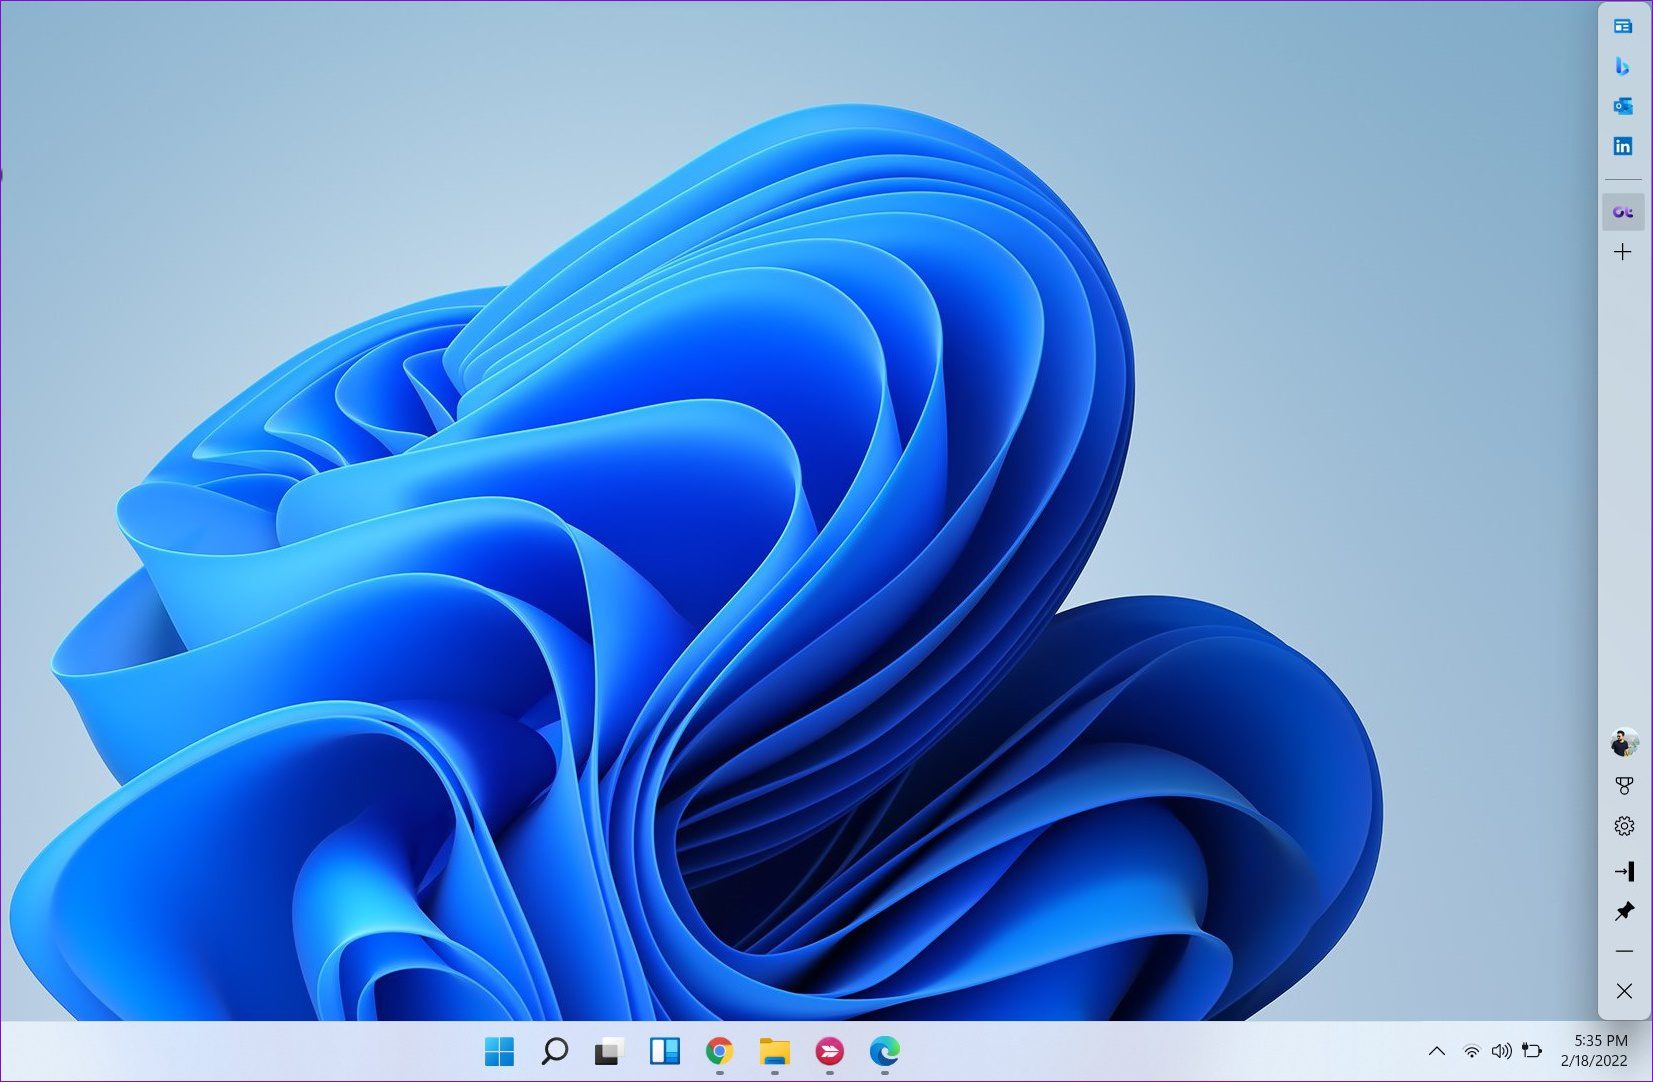The width and height of the screenshot is (1653, 1082).
Task: Open the pink round app on the taskbar
Action: point(830,1052)
